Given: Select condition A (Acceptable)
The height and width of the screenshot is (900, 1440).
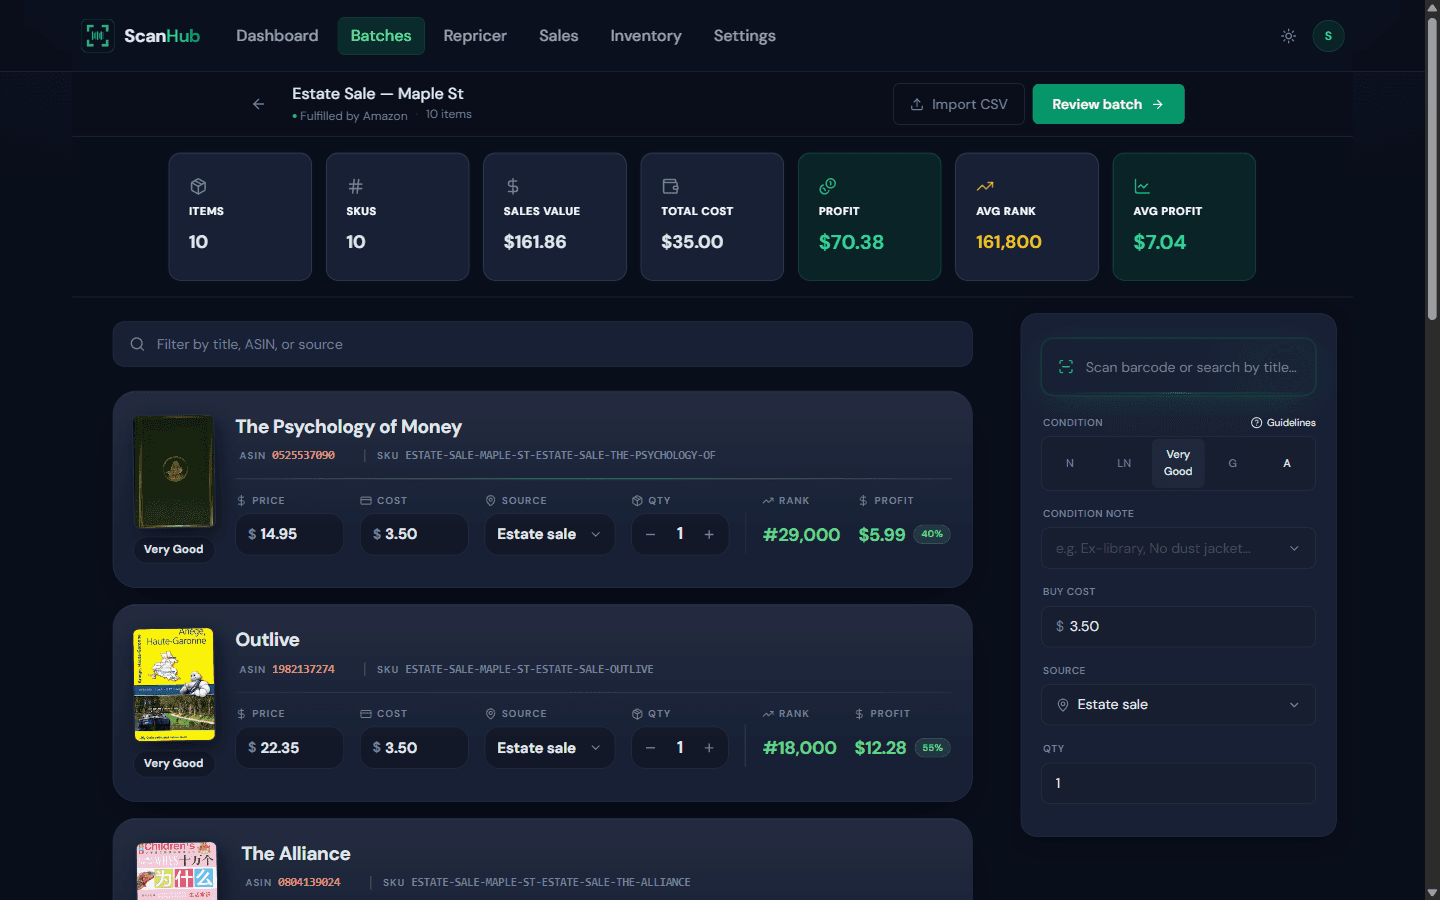Looking at the screenshot, I should point(1287,463).
